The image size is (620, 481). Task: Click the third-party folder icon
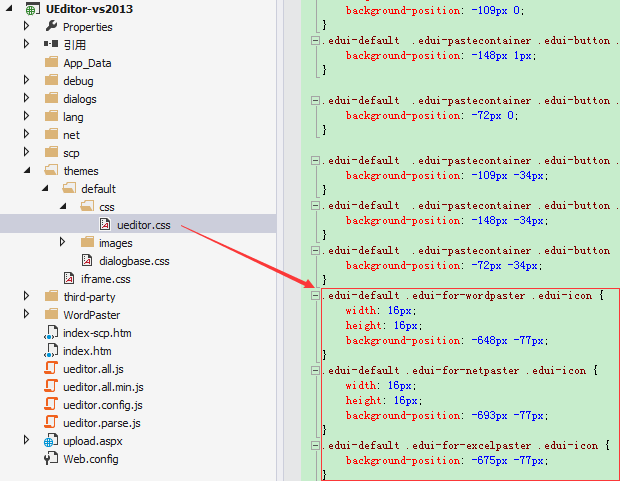(51, 296)
